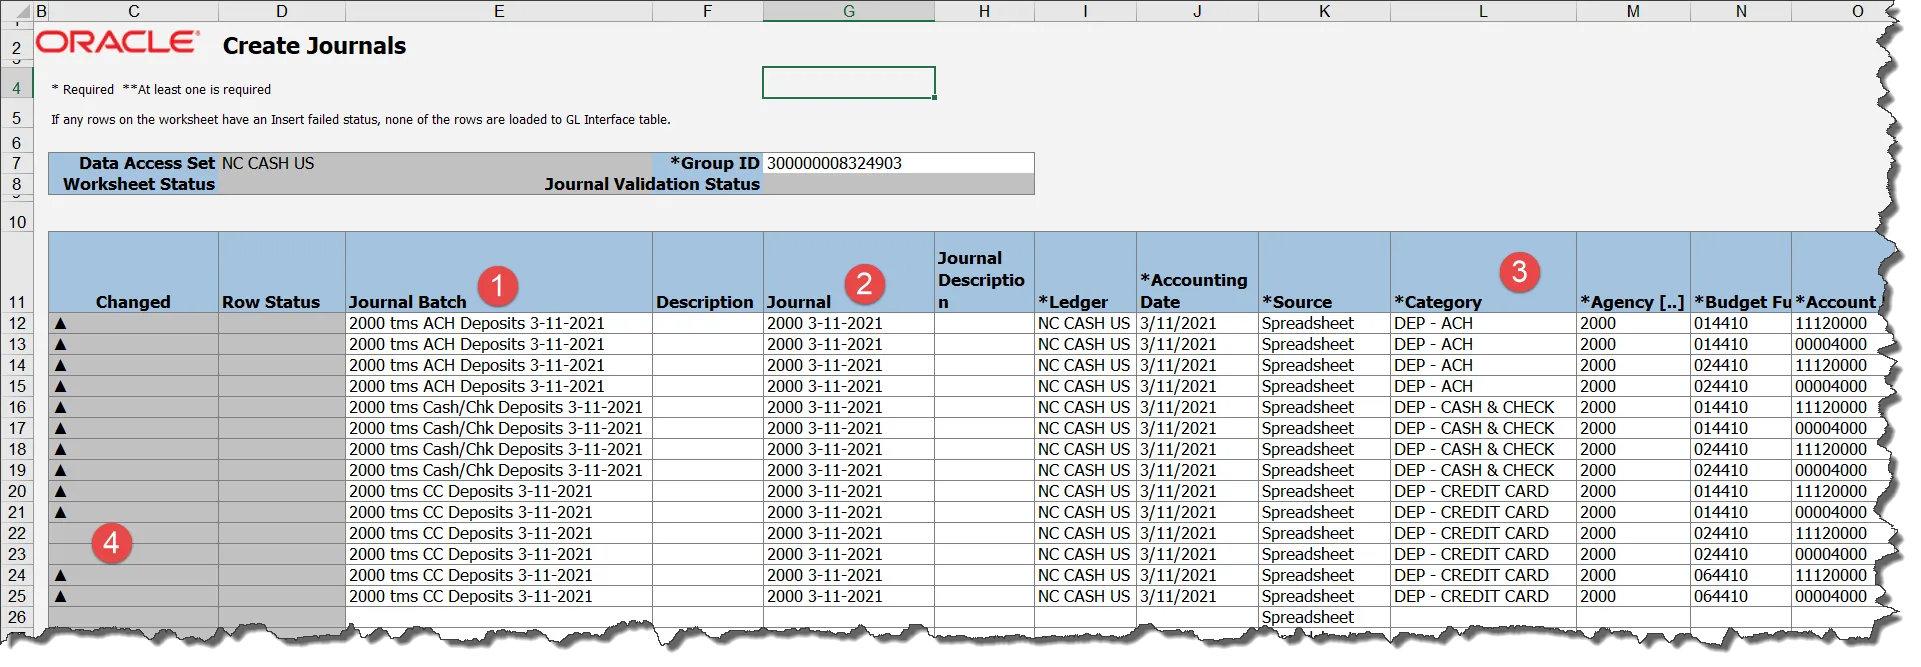Select the row 11 header number
Viewport: 1921px width, 667px height.
pyautogui.click(x=17, y=302)
